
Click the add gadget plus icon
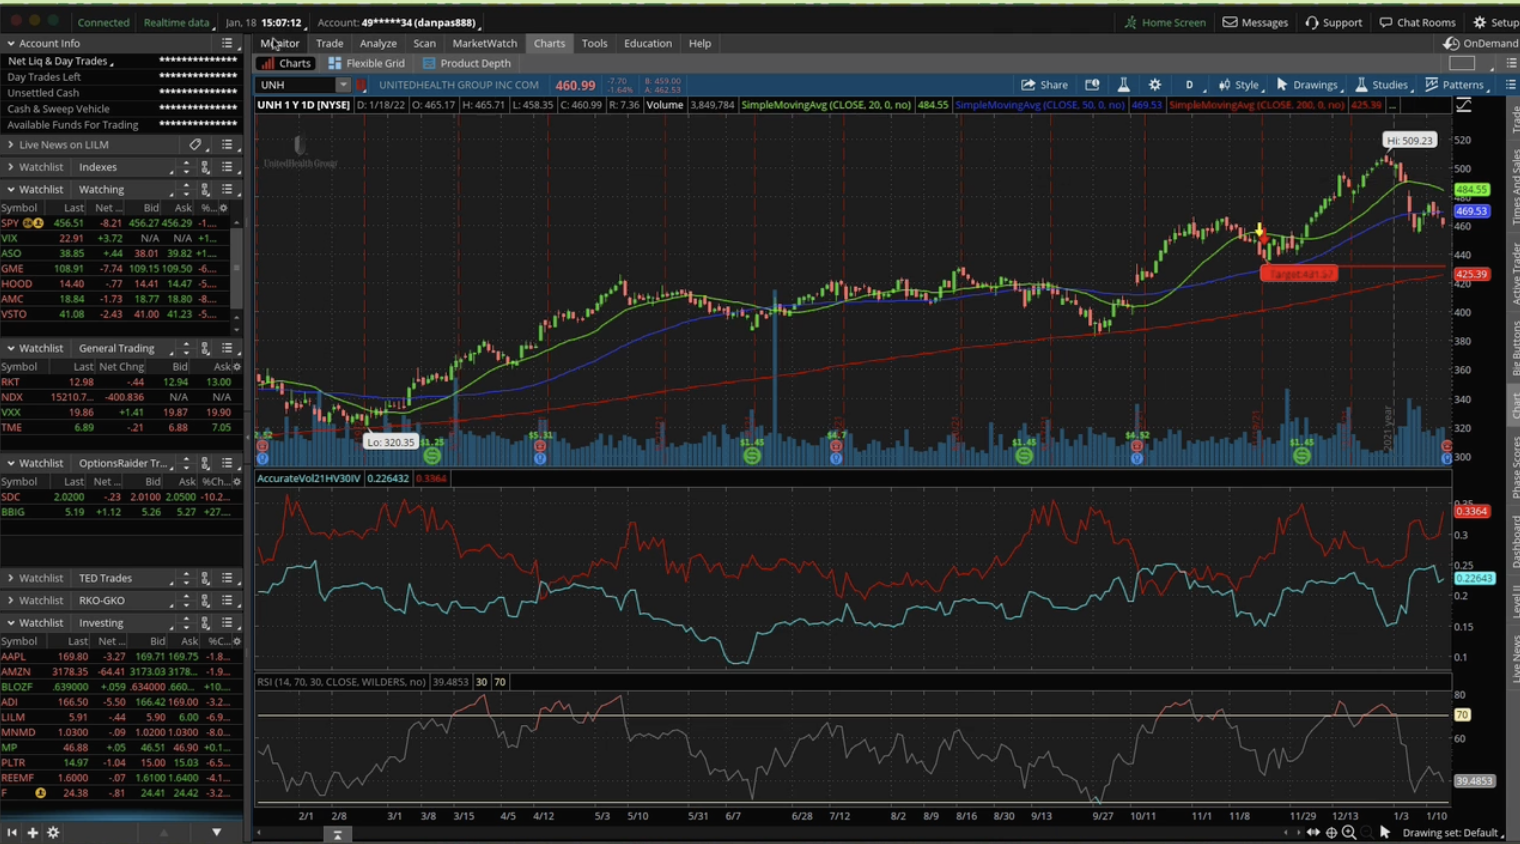(x=32, y=832)
